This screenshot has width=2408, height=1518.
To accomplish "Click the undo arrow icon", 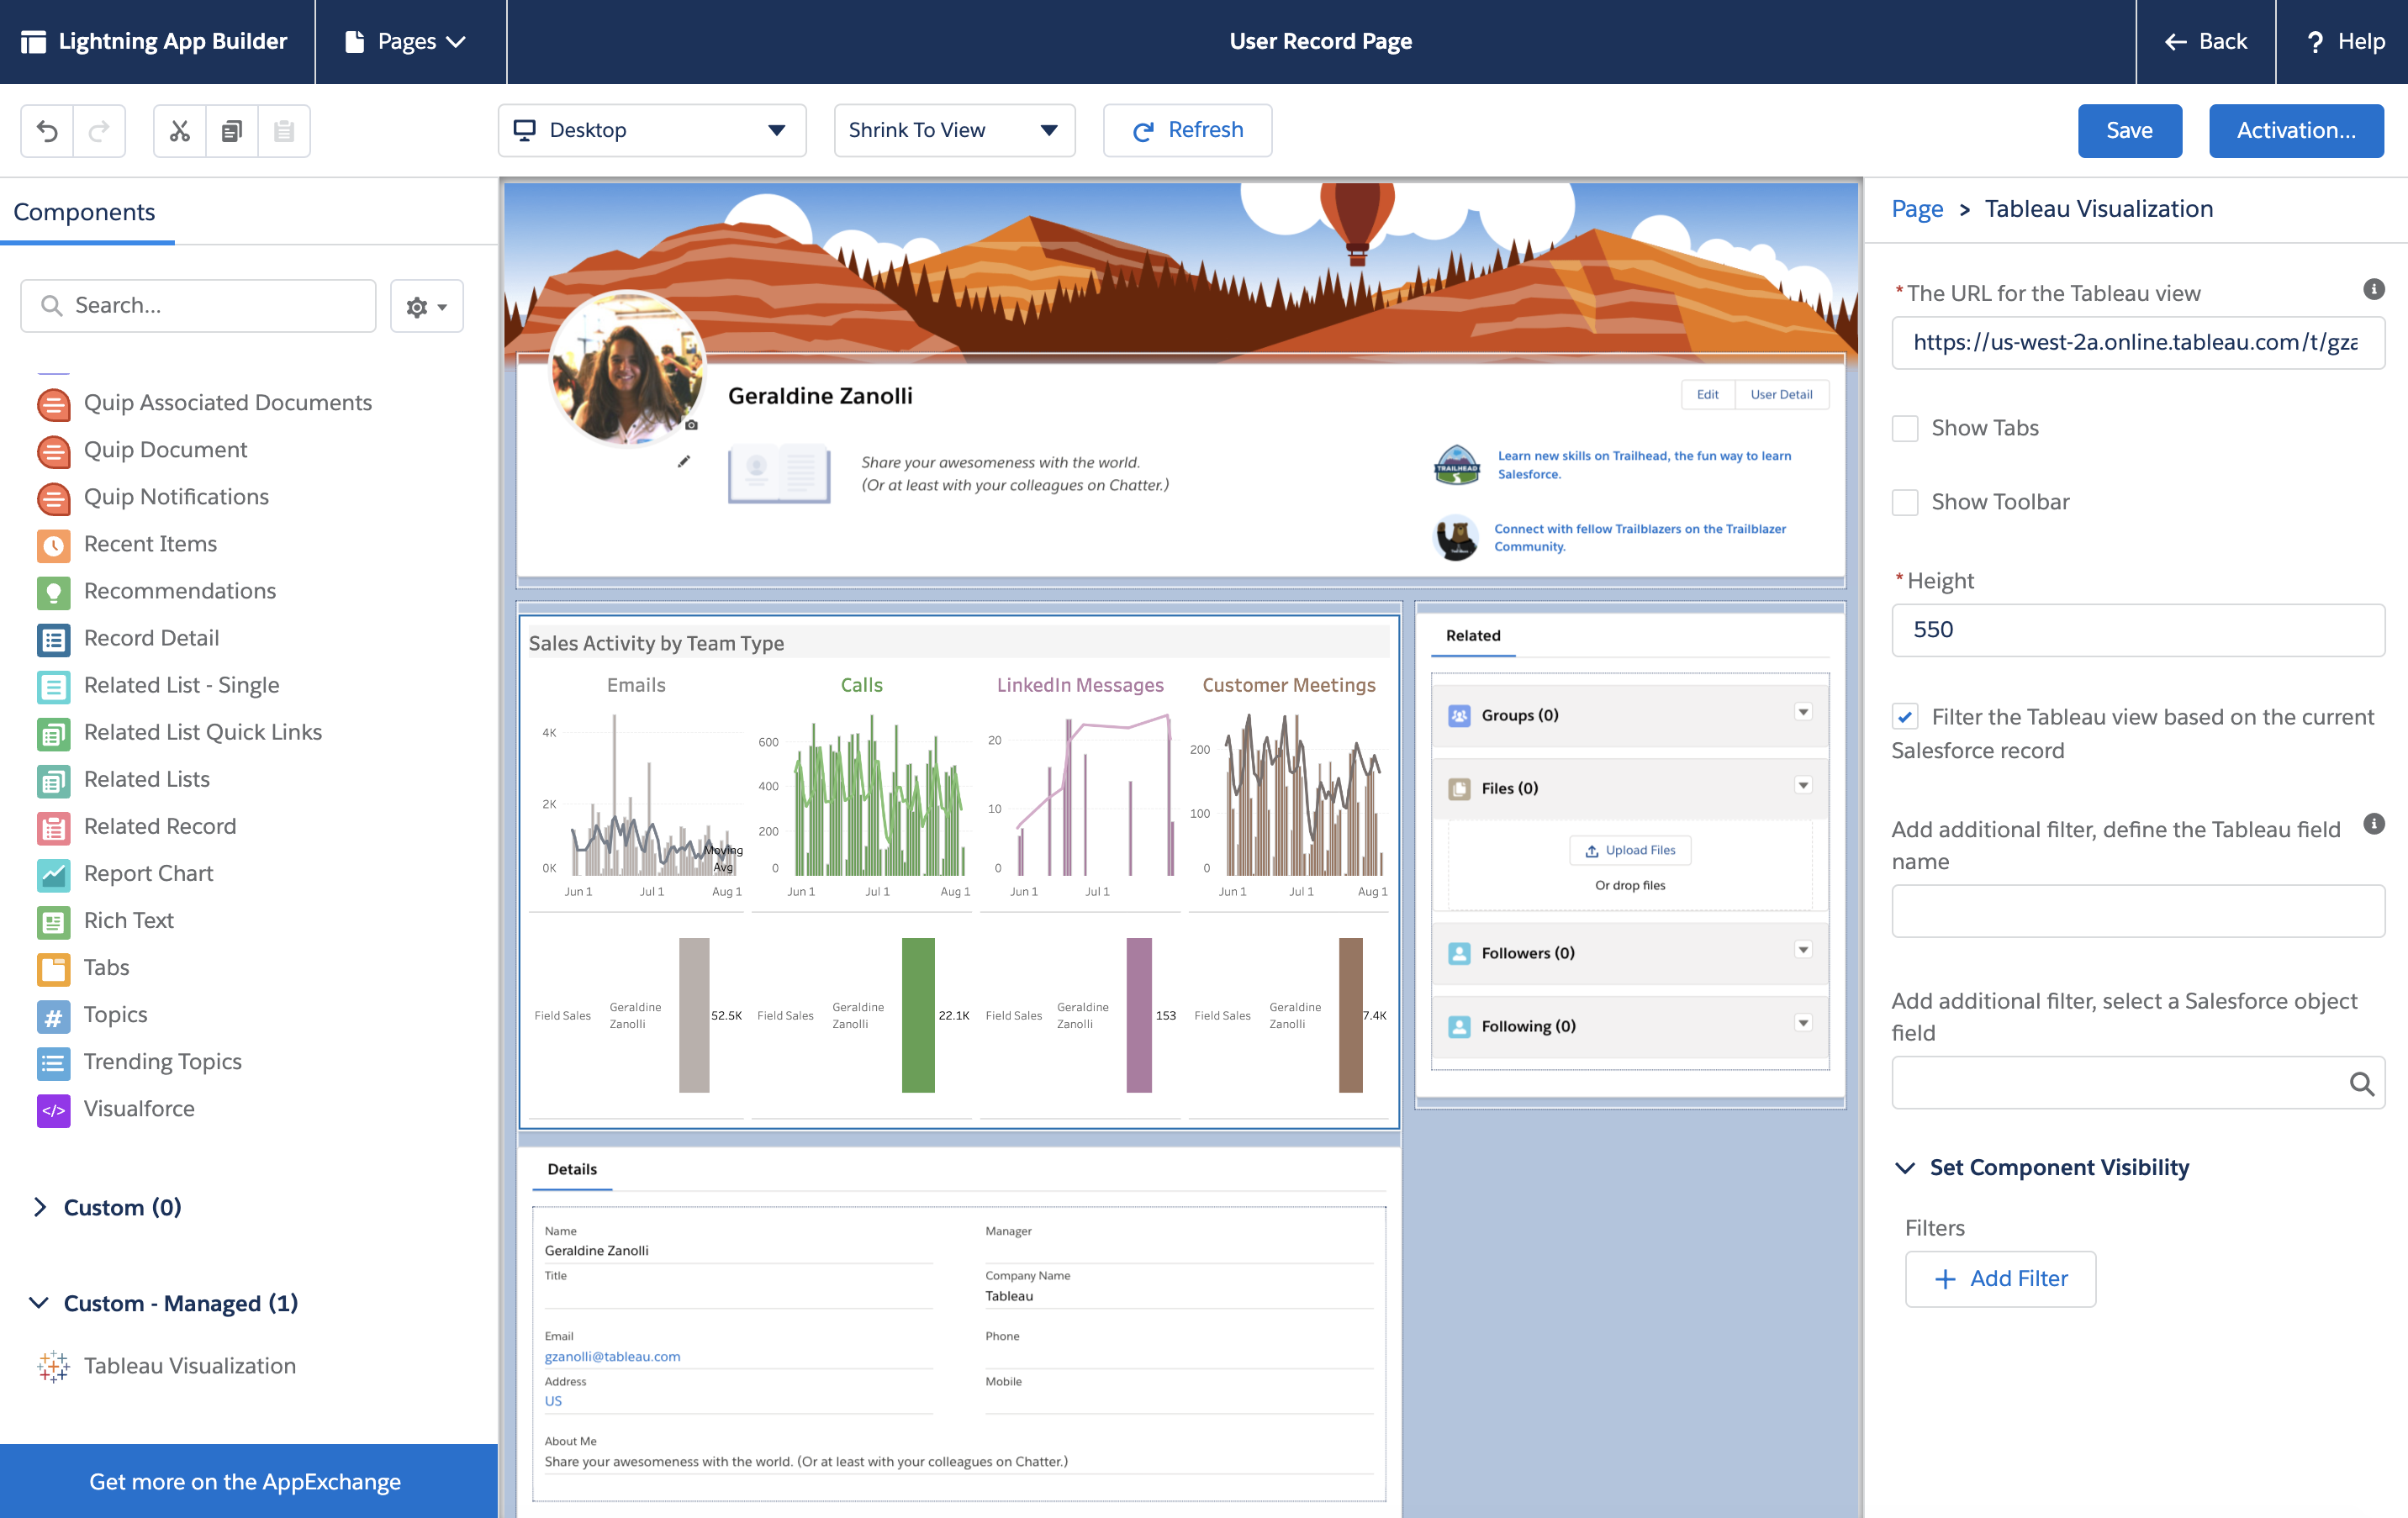I will [47, 131].
